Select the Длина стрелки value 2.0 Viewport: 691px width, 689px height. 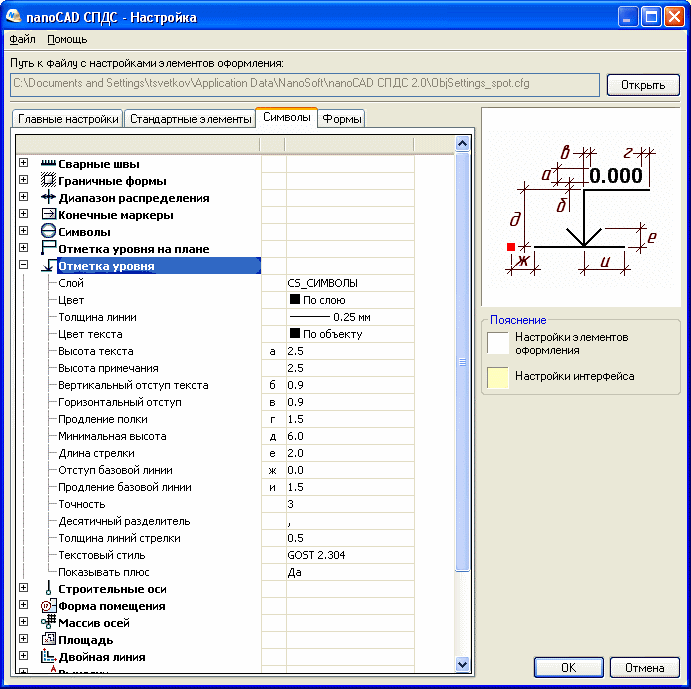coord(350,452)
